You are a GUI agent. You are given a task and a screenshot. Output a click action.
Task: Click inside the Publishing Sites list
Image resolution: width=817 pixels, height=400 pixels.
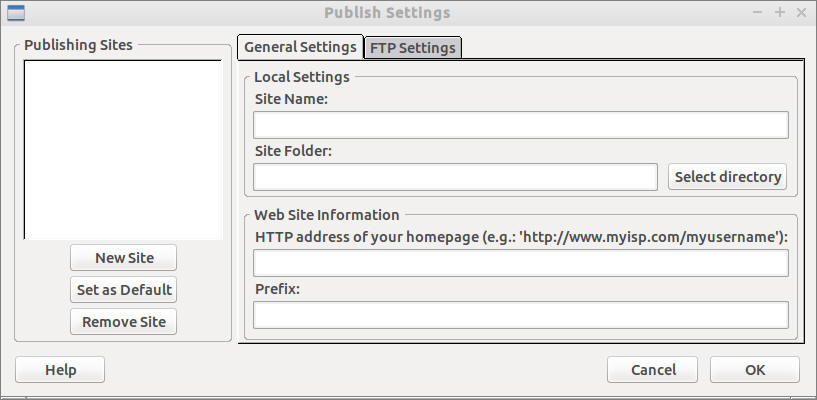coord(123,150)
